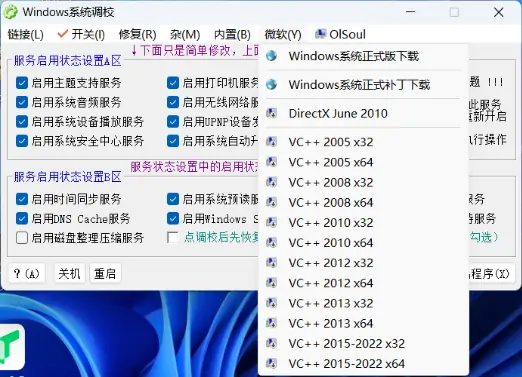Select Windows系统正式补丁下载 menu entry
The width and height of the screenshot is (522, 377).
[x=363, y=84]
